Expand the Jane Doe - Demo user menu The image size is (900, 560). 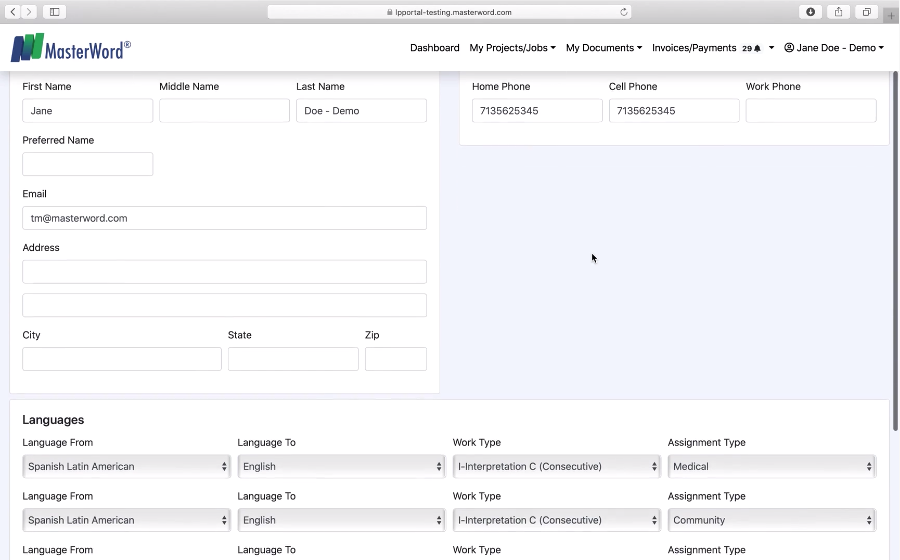pos(834,48)
